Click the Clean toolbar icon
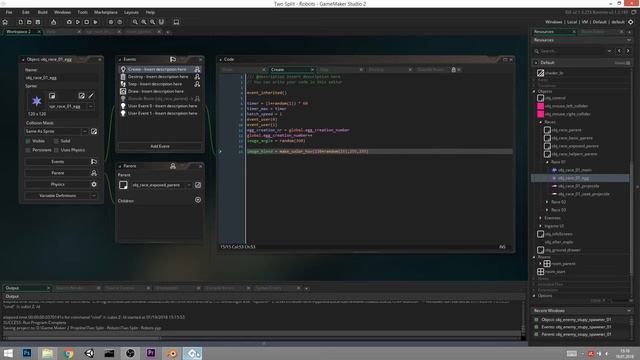640x360 pixels. pos(96,22)
